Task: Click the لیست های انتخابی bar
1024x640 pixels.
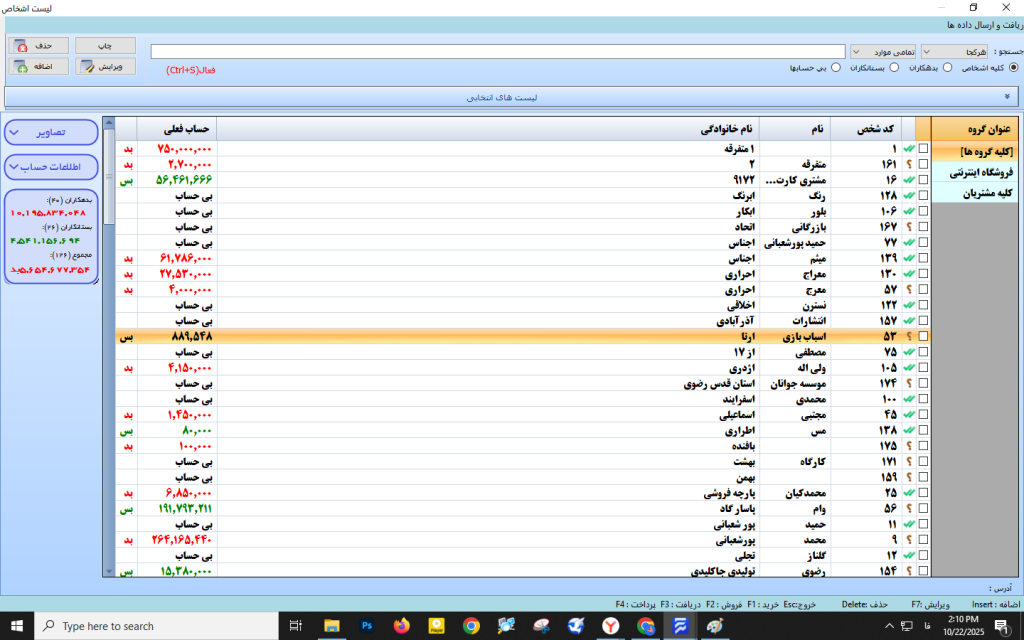Action: click(512, 97)
